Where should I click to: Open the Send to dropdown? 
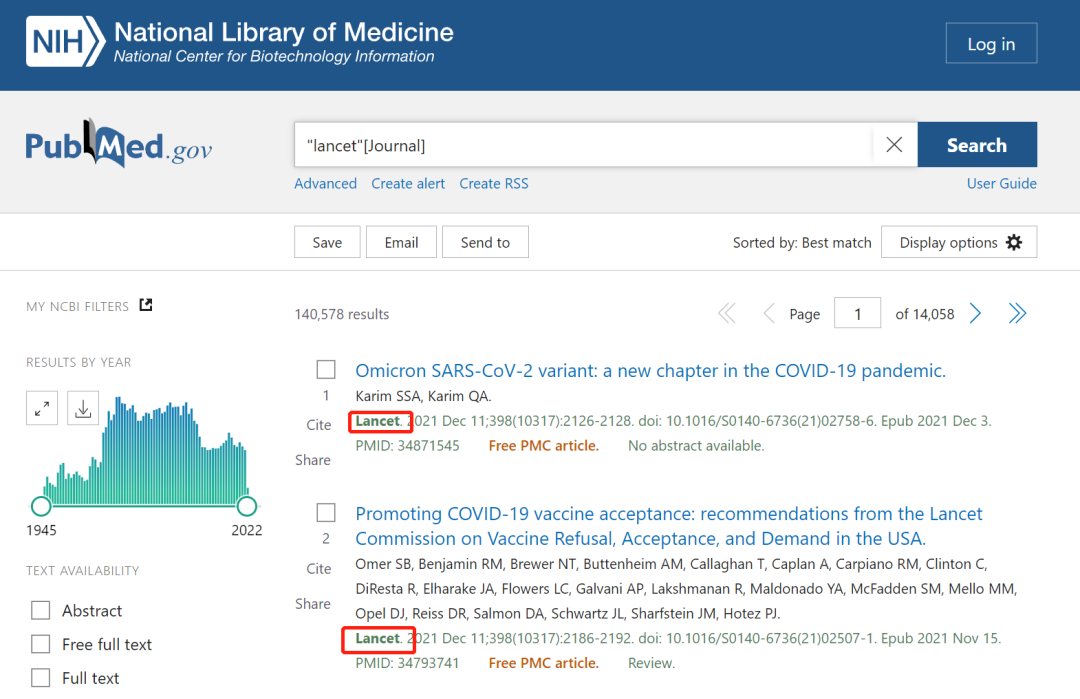[x=485, y=241]
